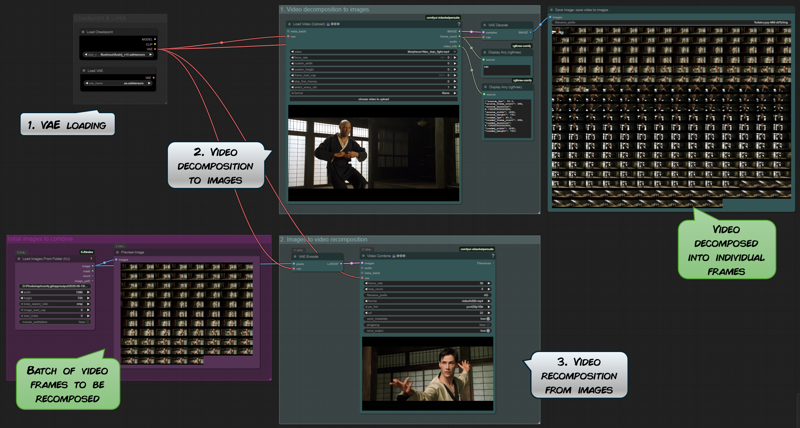This screenshot has width=800, height=428.
Task: Open help icon on Video Combine node
Action: tap(493, 256)
